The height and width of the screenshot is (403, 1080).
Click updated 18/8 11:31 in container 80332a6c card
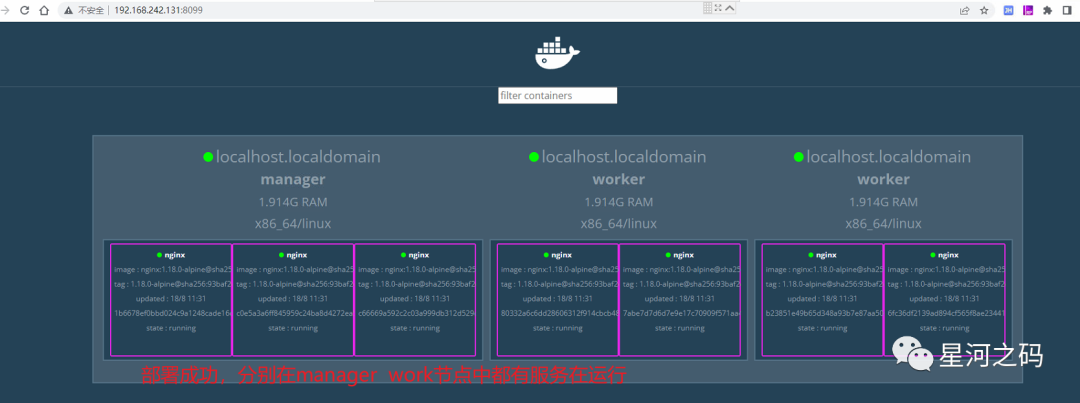pyautogui.click(x=558, y=299)
